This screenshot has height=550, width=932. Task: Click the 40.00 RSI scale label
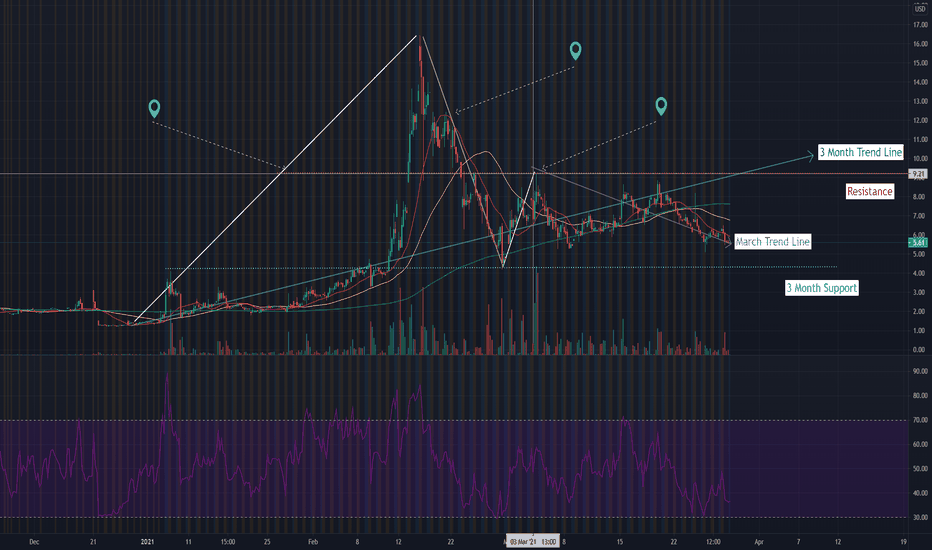tap(920, 493)
